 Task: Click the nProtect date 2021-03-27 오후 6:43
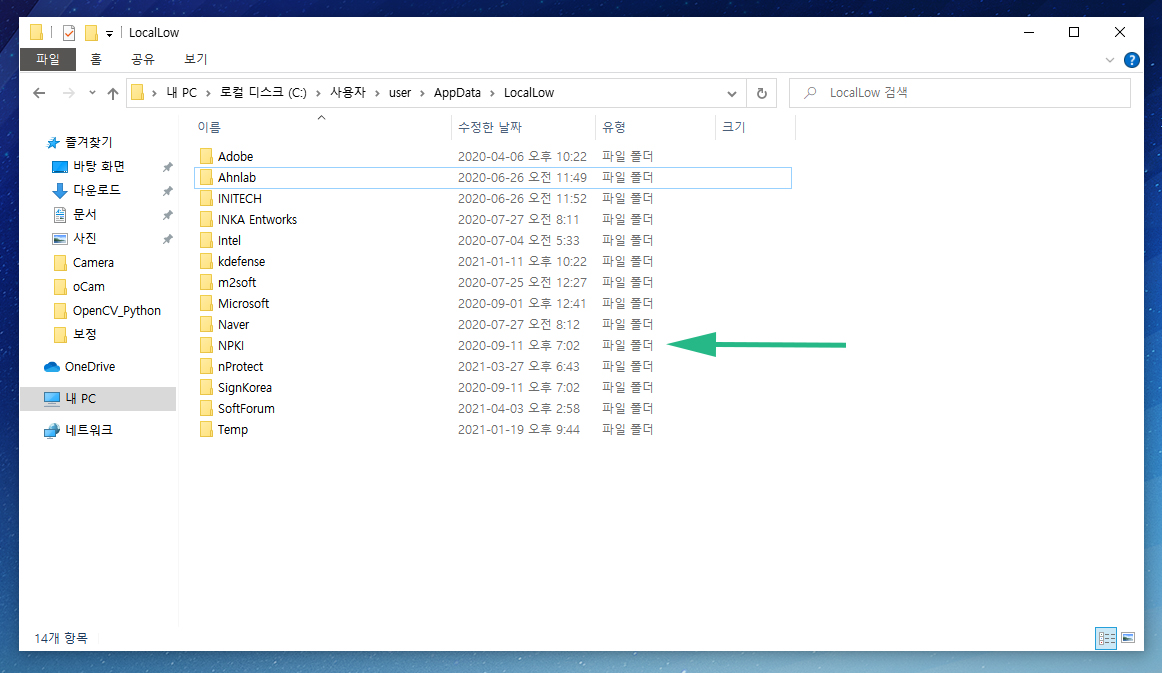pos(519,366)
